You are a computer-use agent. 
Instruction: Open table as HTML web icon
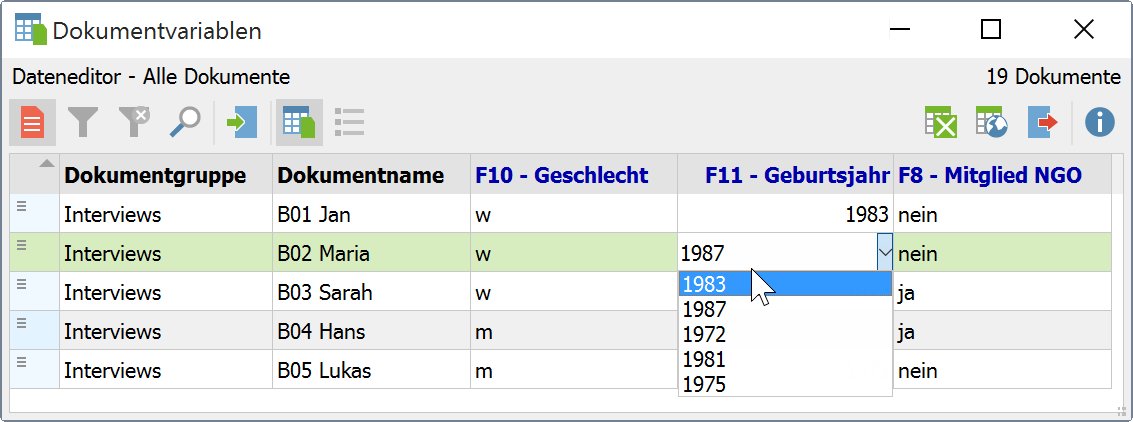click(x=991, y=122)
